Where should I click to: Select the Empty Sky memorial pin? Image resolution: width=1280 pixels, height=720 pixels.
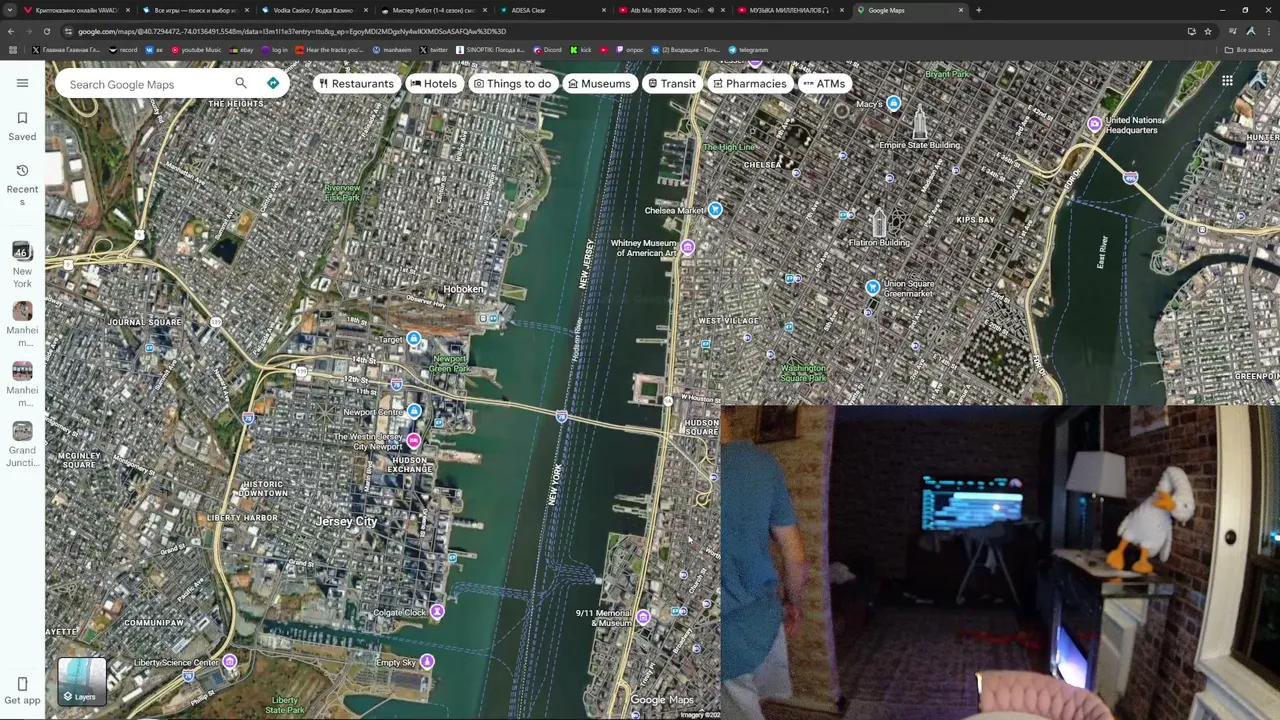[x=427, y=661]
